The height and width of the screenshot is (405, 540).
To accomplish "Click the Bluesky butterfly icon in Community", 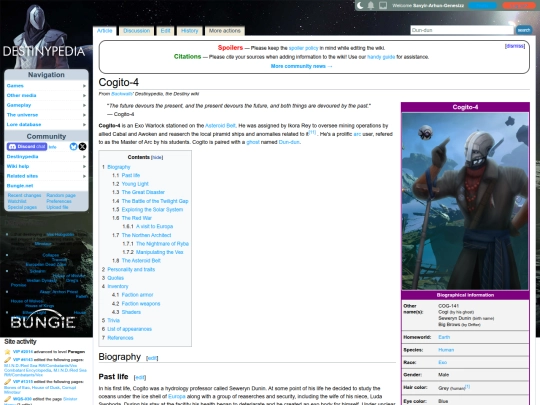I will click(73, 147).
